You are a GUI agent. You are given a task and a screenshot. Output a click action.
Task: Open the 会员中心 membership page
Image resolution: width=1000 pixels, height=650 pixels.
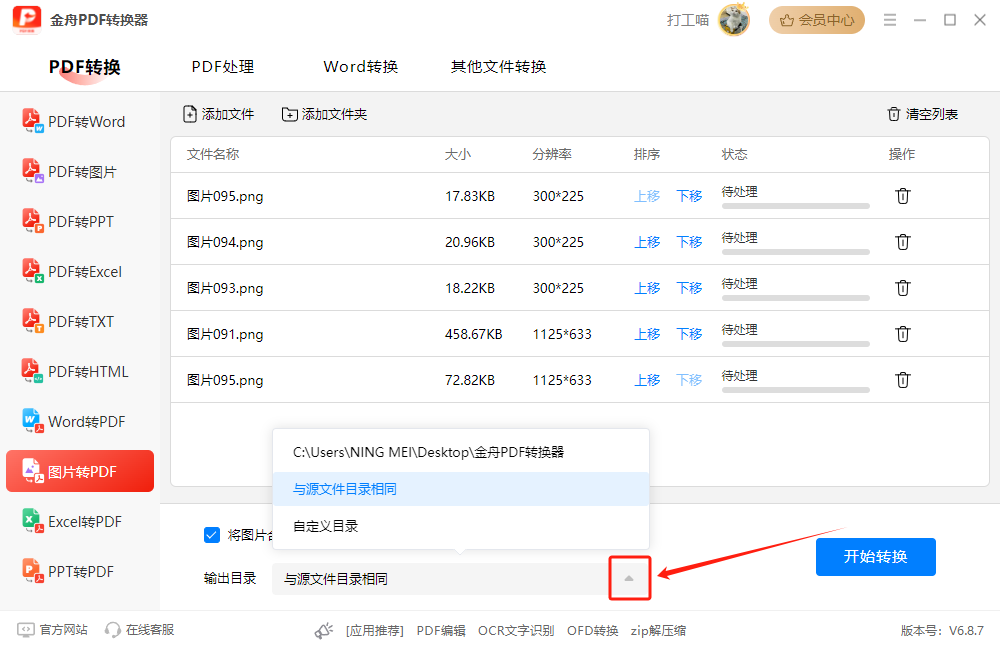816,20
